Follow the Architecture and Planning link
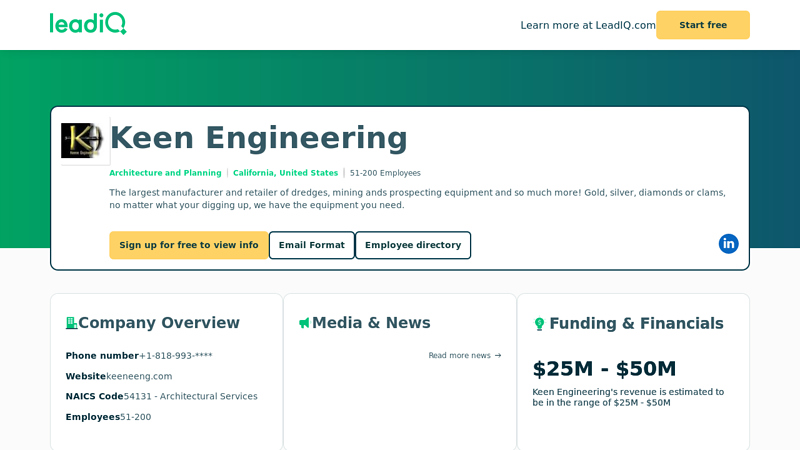800x450 pixels. point(165,173)
